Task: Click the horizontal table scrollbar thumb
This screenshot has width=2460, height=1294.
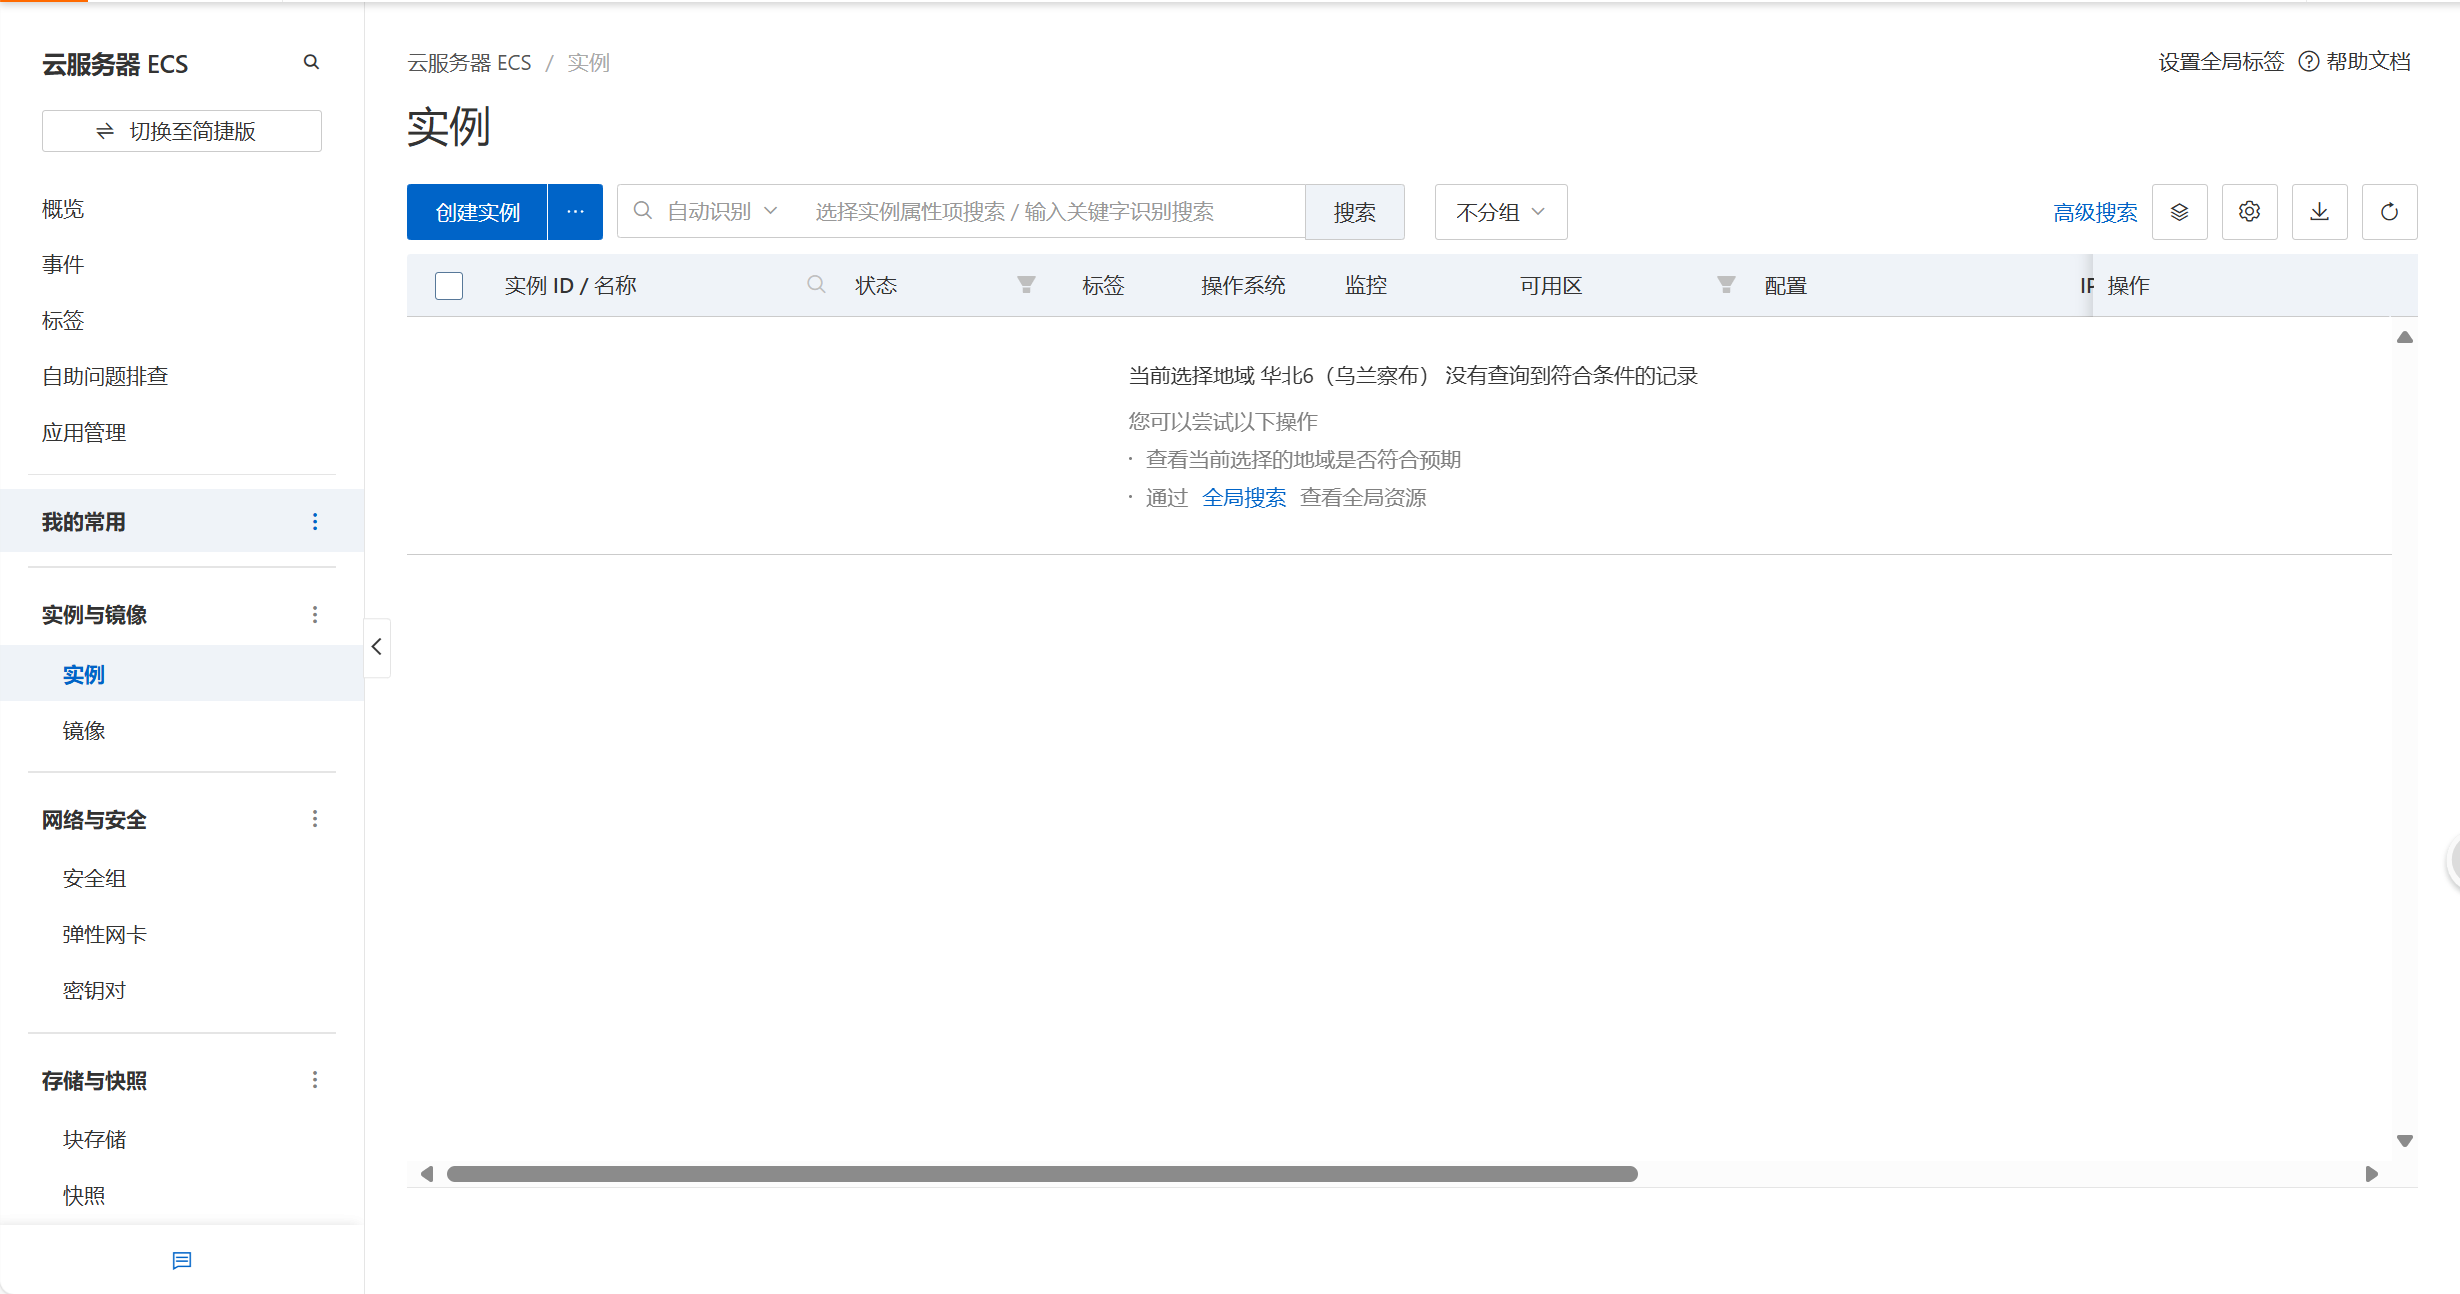Action: point(1041,1174)
